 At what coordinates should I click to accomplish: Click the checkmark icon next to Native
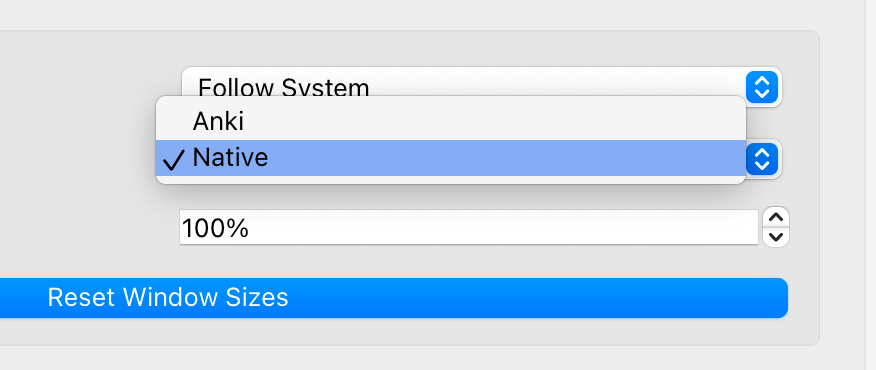[173, 160]
